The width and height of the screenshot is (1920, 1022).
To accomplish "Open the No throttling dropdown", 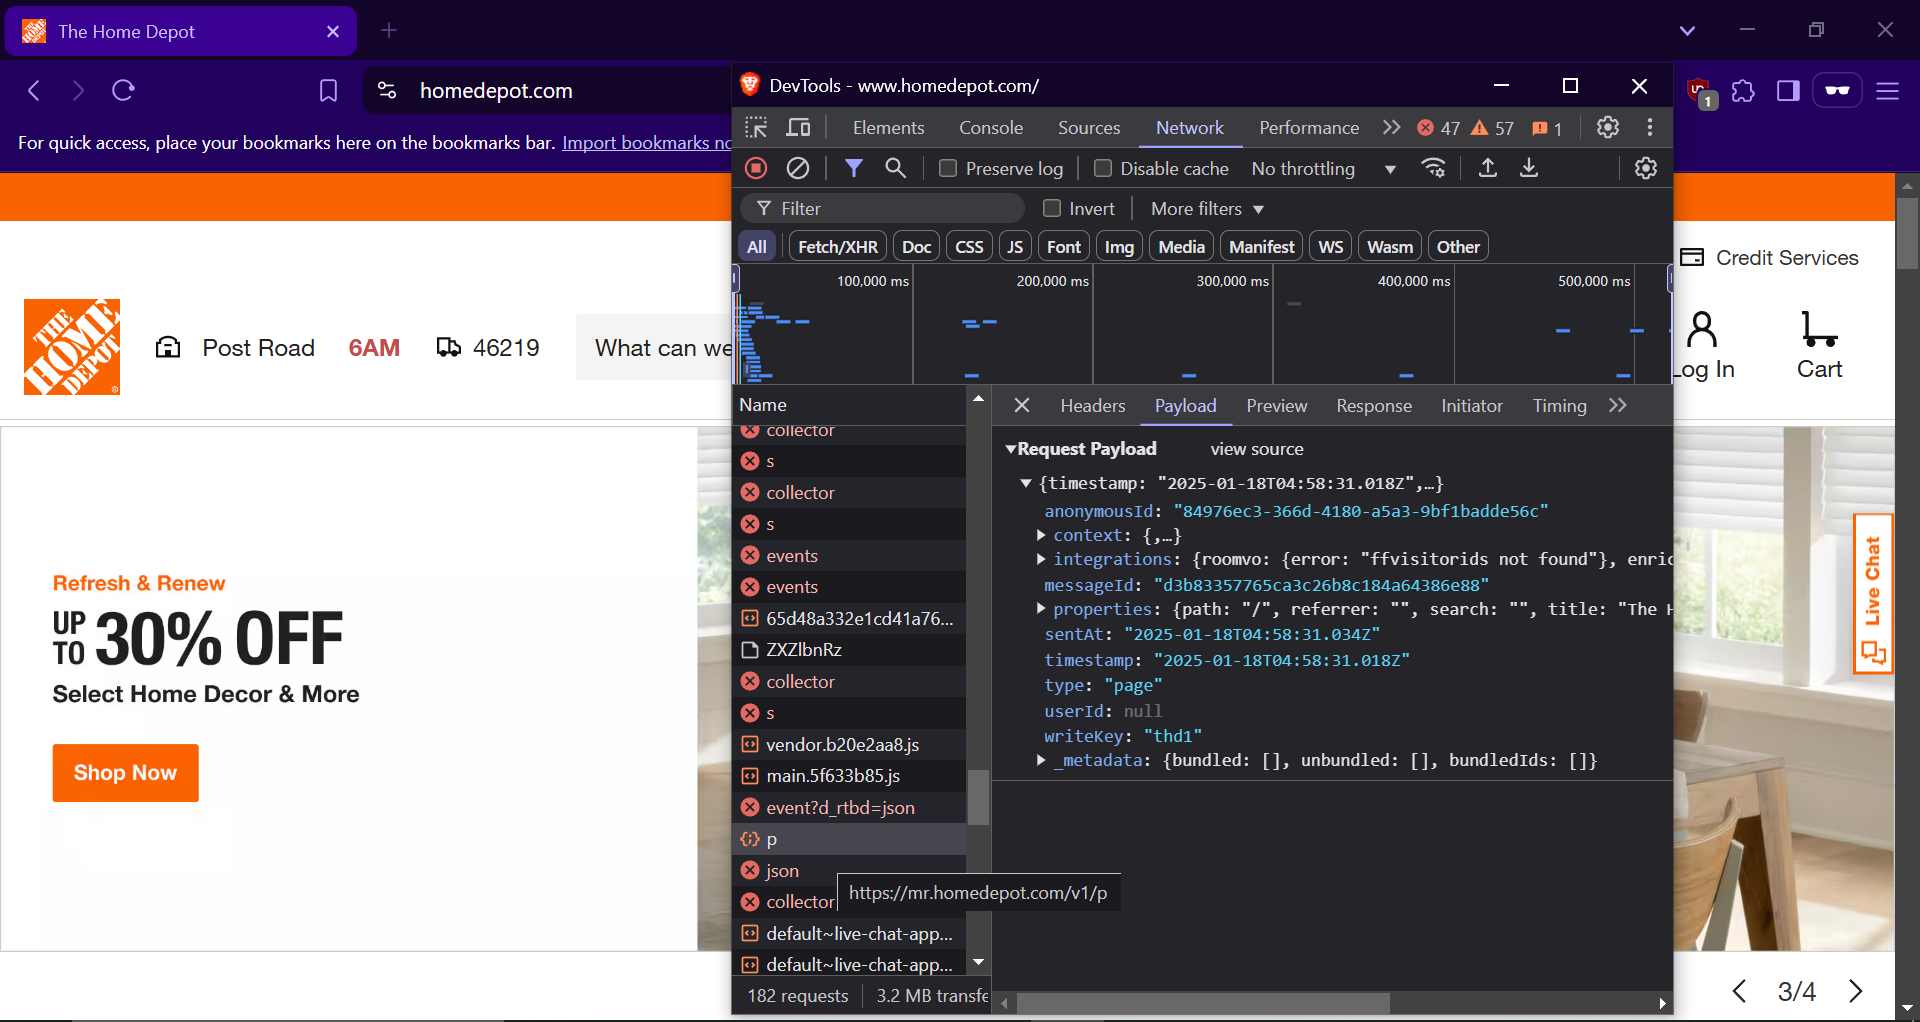I will (x=1323, y=169).
